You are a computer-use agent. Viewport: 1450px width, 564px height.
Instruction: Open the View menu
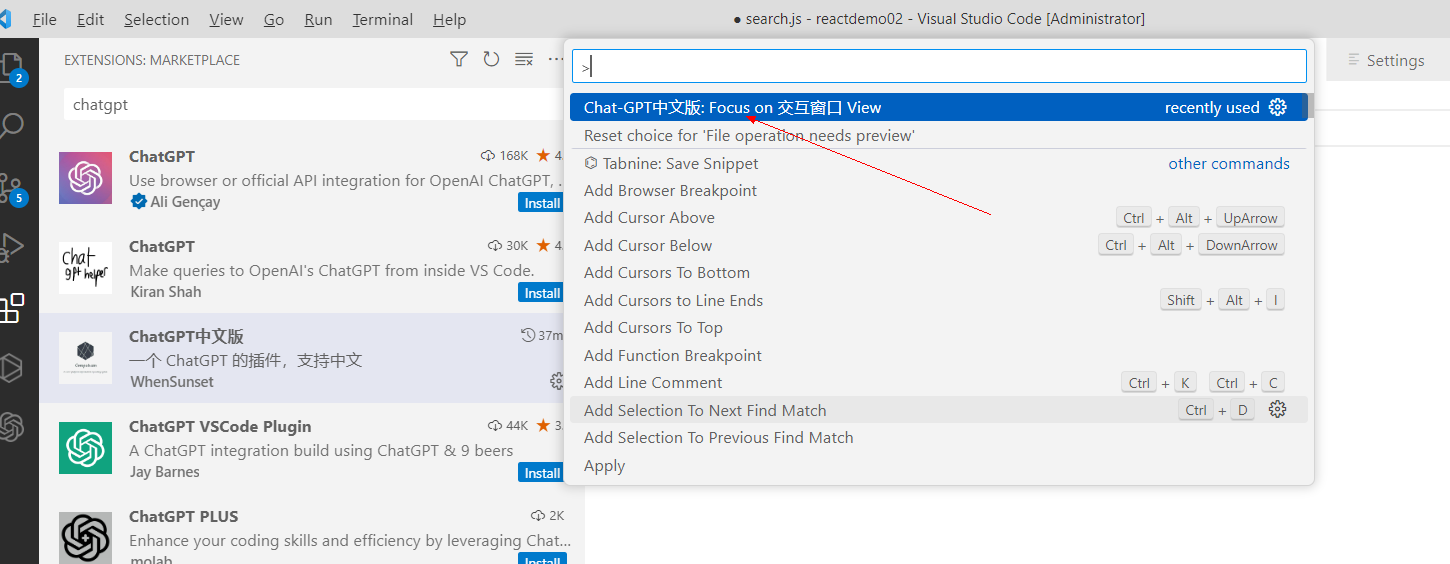pos(226,19)
